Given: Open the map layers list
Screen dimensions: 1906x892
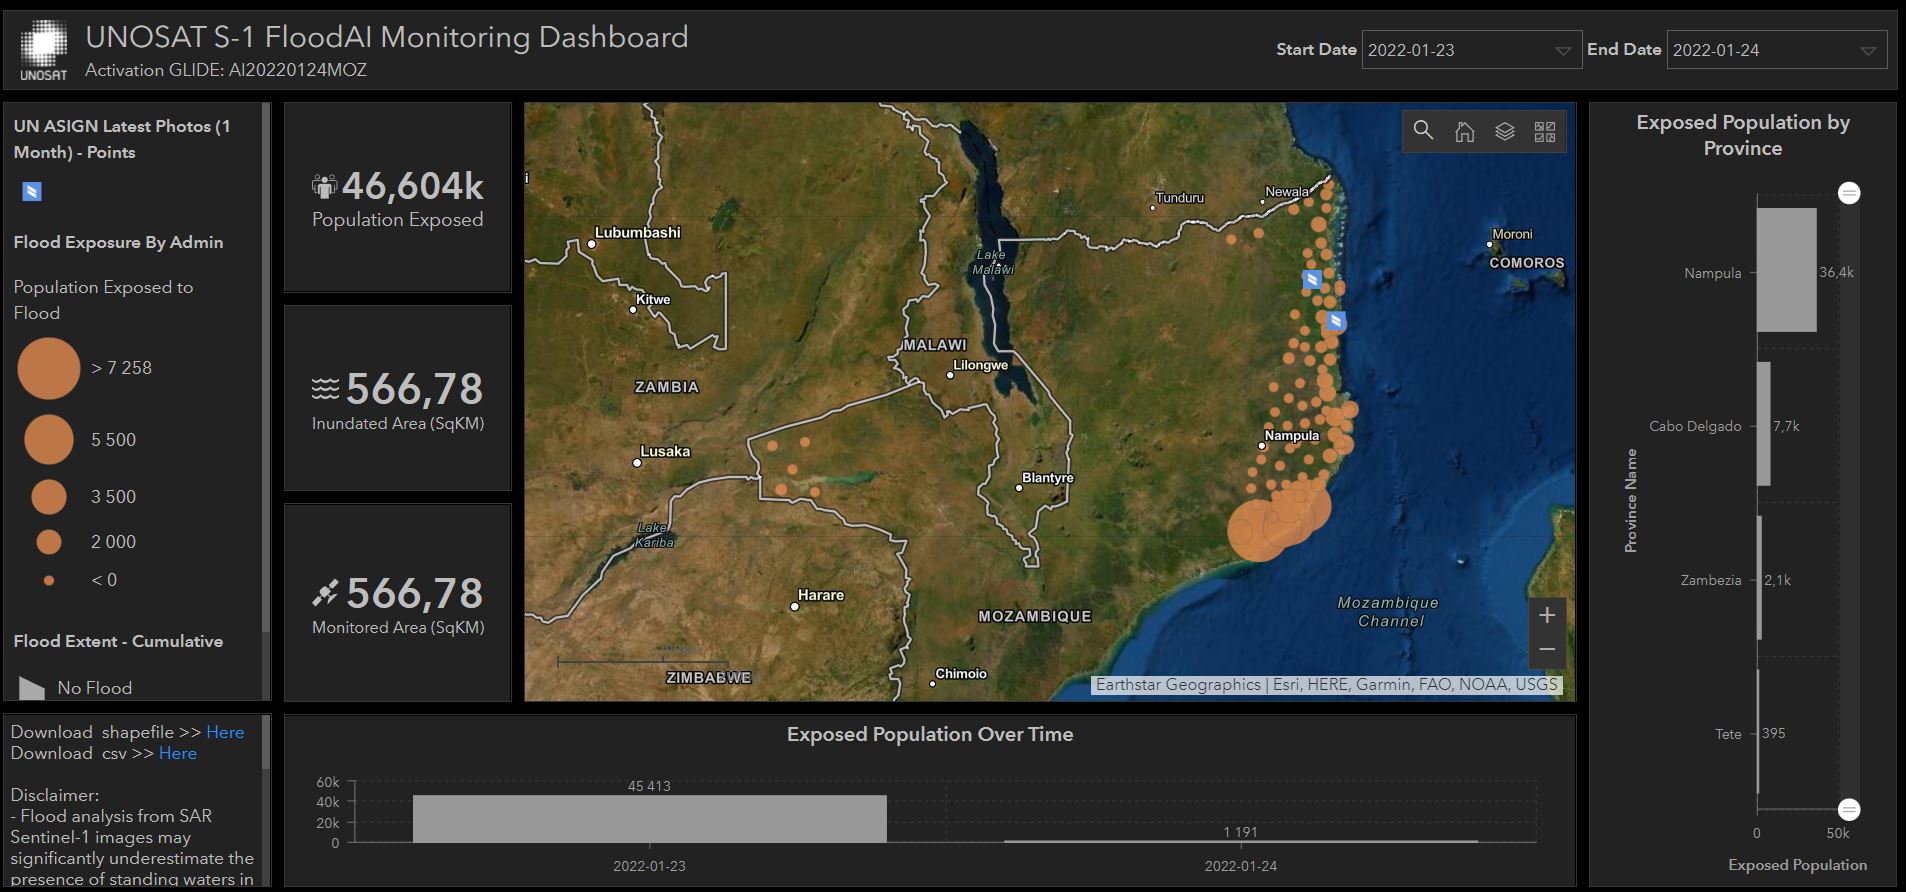Looking at the screenshot, I should (x=1504, y=131).
